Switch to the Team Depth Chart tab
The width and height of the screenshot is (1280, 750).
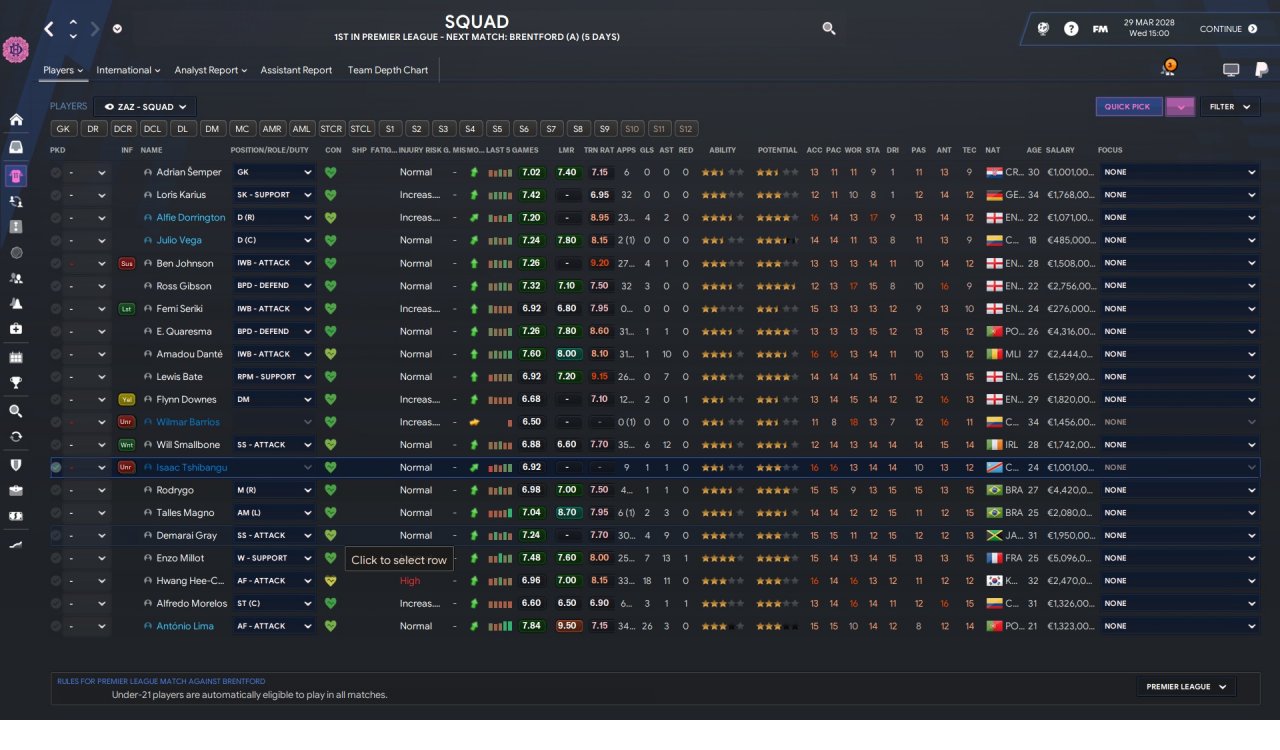(388, 70)
